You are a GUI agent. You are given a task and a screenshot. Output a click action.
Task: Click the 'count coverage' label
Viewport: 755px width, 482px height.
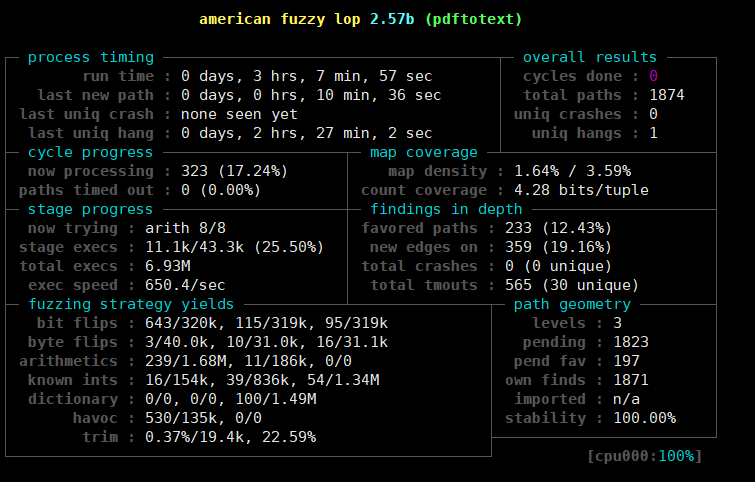pos(424,190)
